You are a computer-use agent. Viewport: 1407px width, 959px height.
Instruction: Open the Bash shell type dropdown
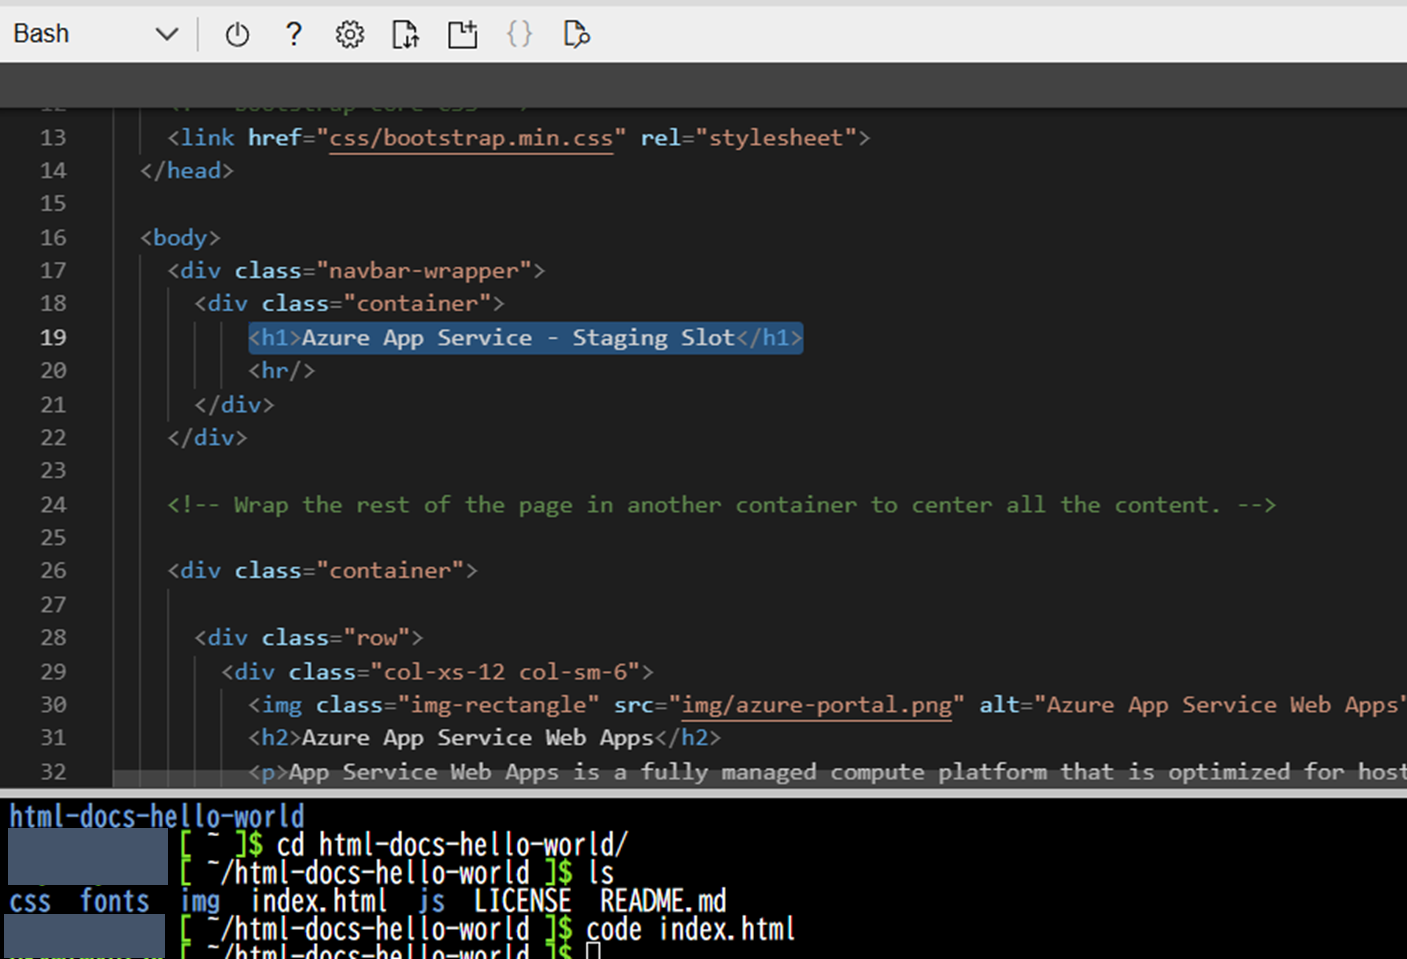95,34
